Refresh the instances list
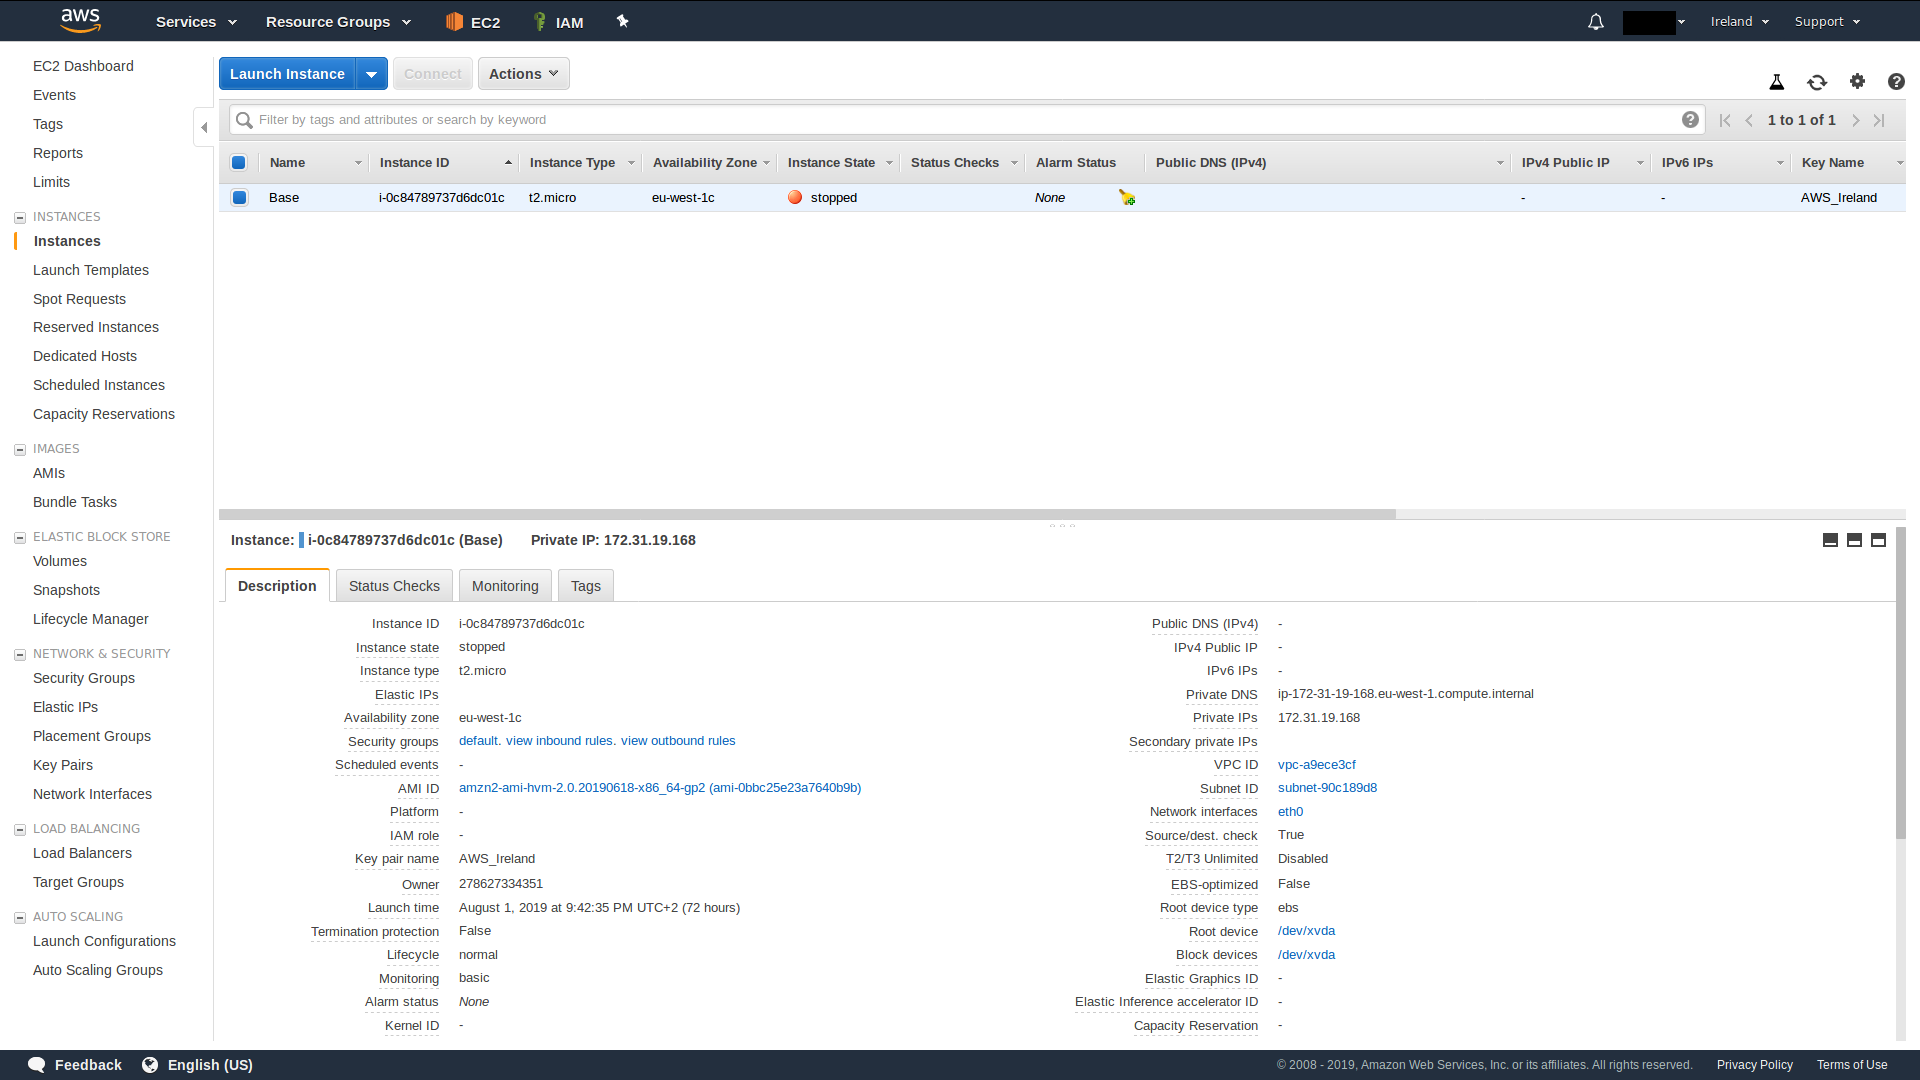This screenshot has width=1920, height=1080. [x=1817, y=82]
